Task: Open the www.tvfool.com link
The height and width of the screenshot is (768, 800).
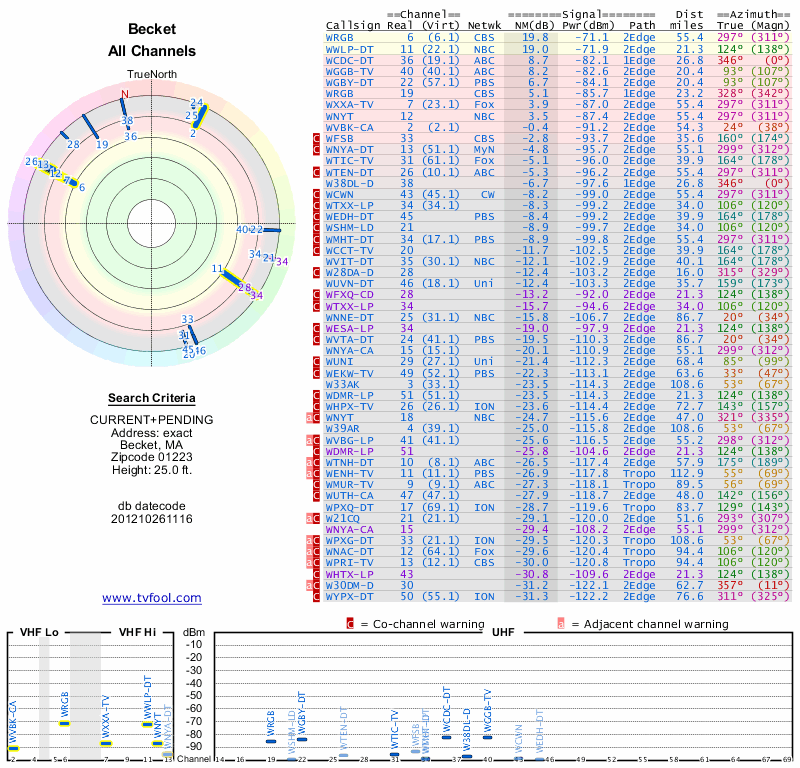Action: (151, 598)
